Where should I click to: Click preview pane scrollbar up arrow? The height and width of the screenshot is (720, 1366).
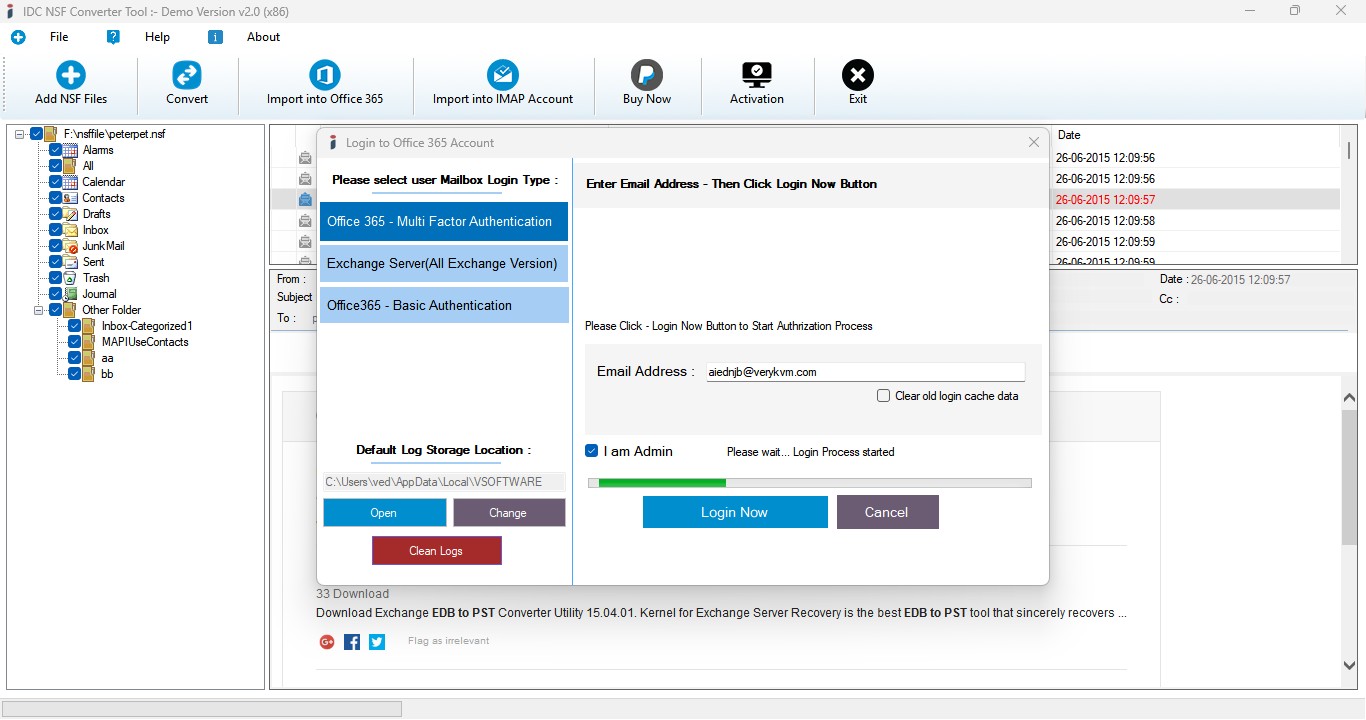[x=1349, y=398]
